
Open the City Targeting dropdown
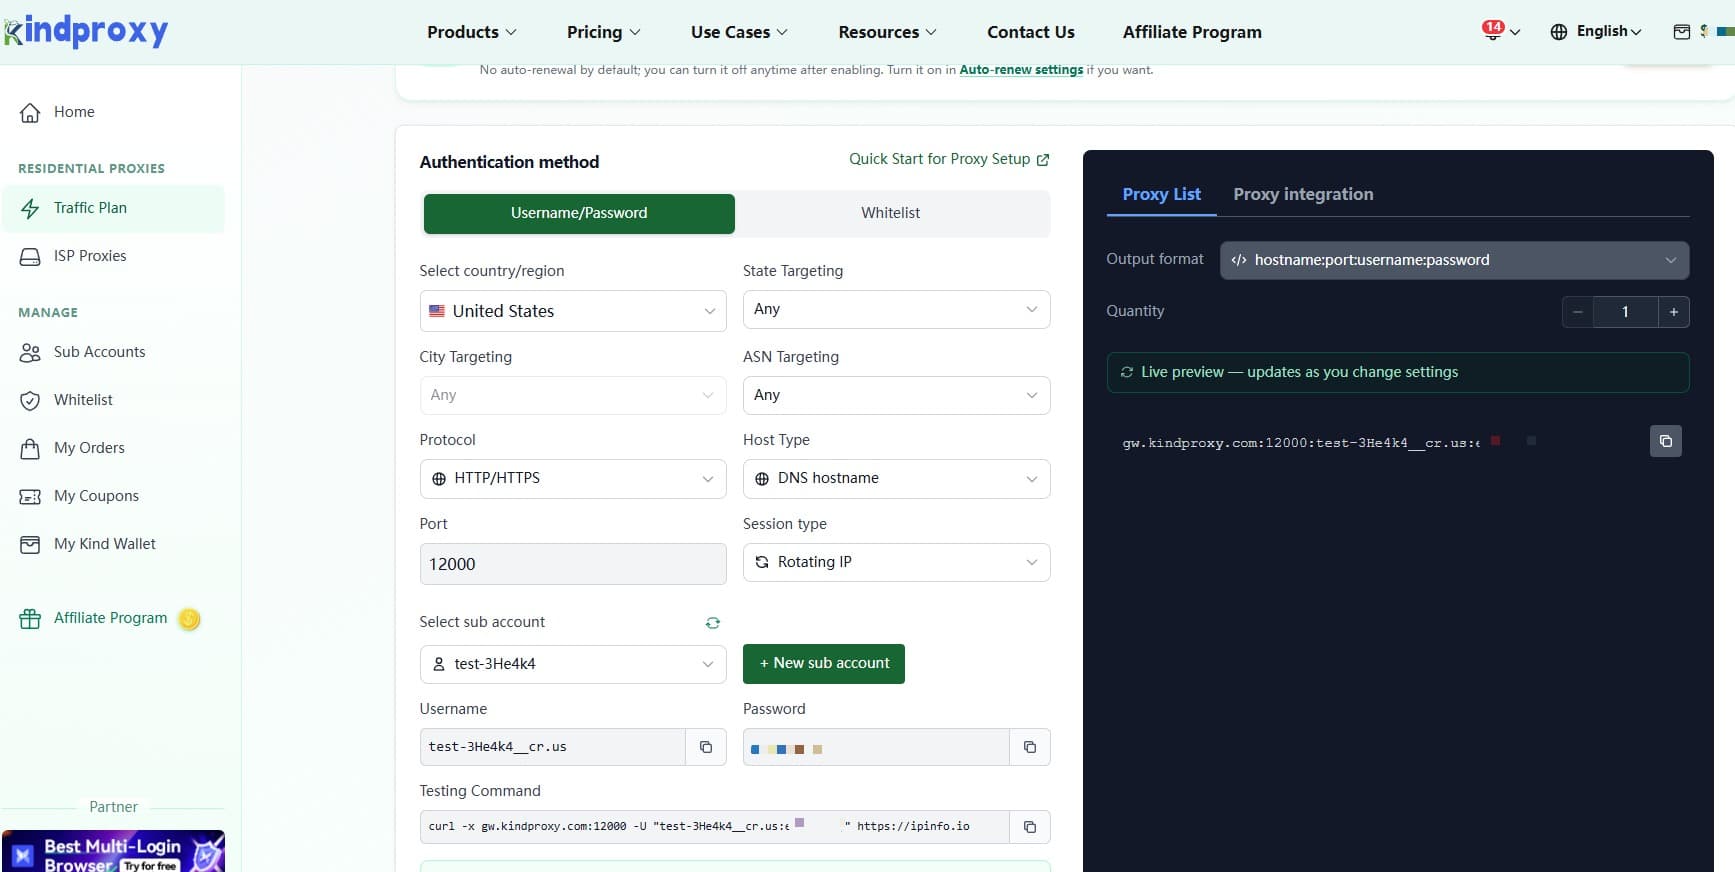(573, 395)
